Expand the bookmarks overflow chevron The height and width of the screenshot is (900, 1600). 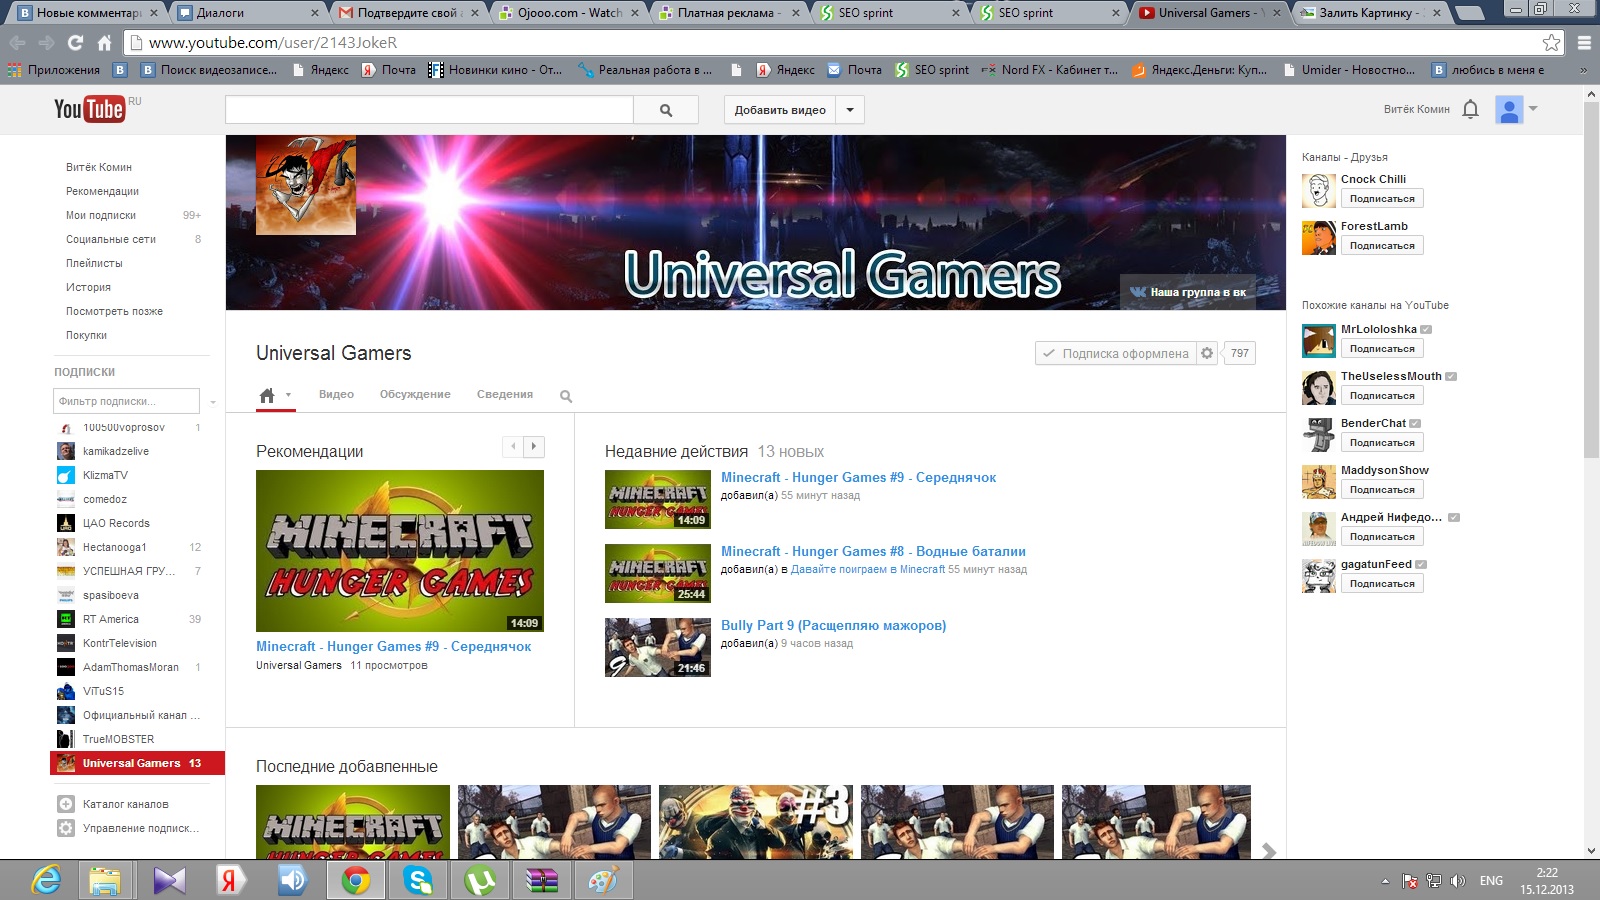pos(1584,70)
